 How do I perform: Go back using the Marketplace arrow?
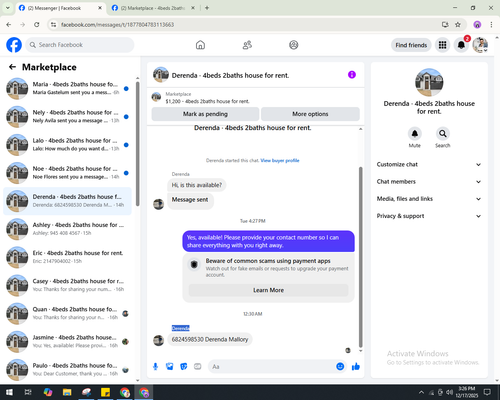click(x=12, y=67)
